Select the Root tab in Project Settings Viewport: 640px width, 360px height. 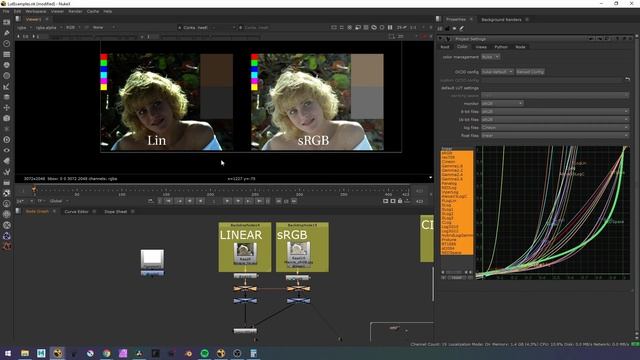445,47
